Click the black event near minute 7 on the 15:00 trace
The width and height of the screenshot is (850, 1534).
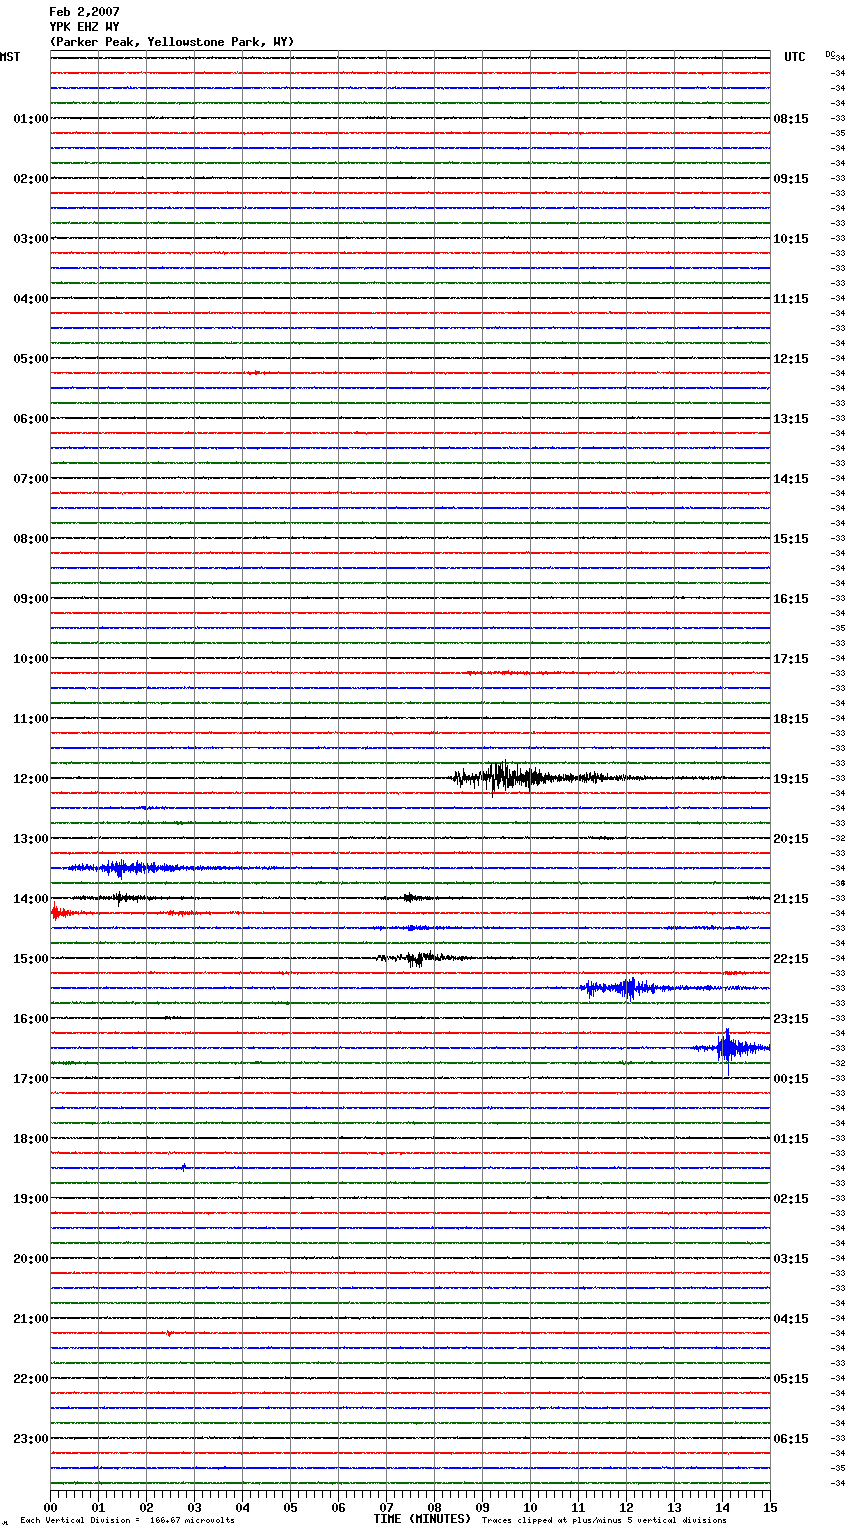coord(415,958)
